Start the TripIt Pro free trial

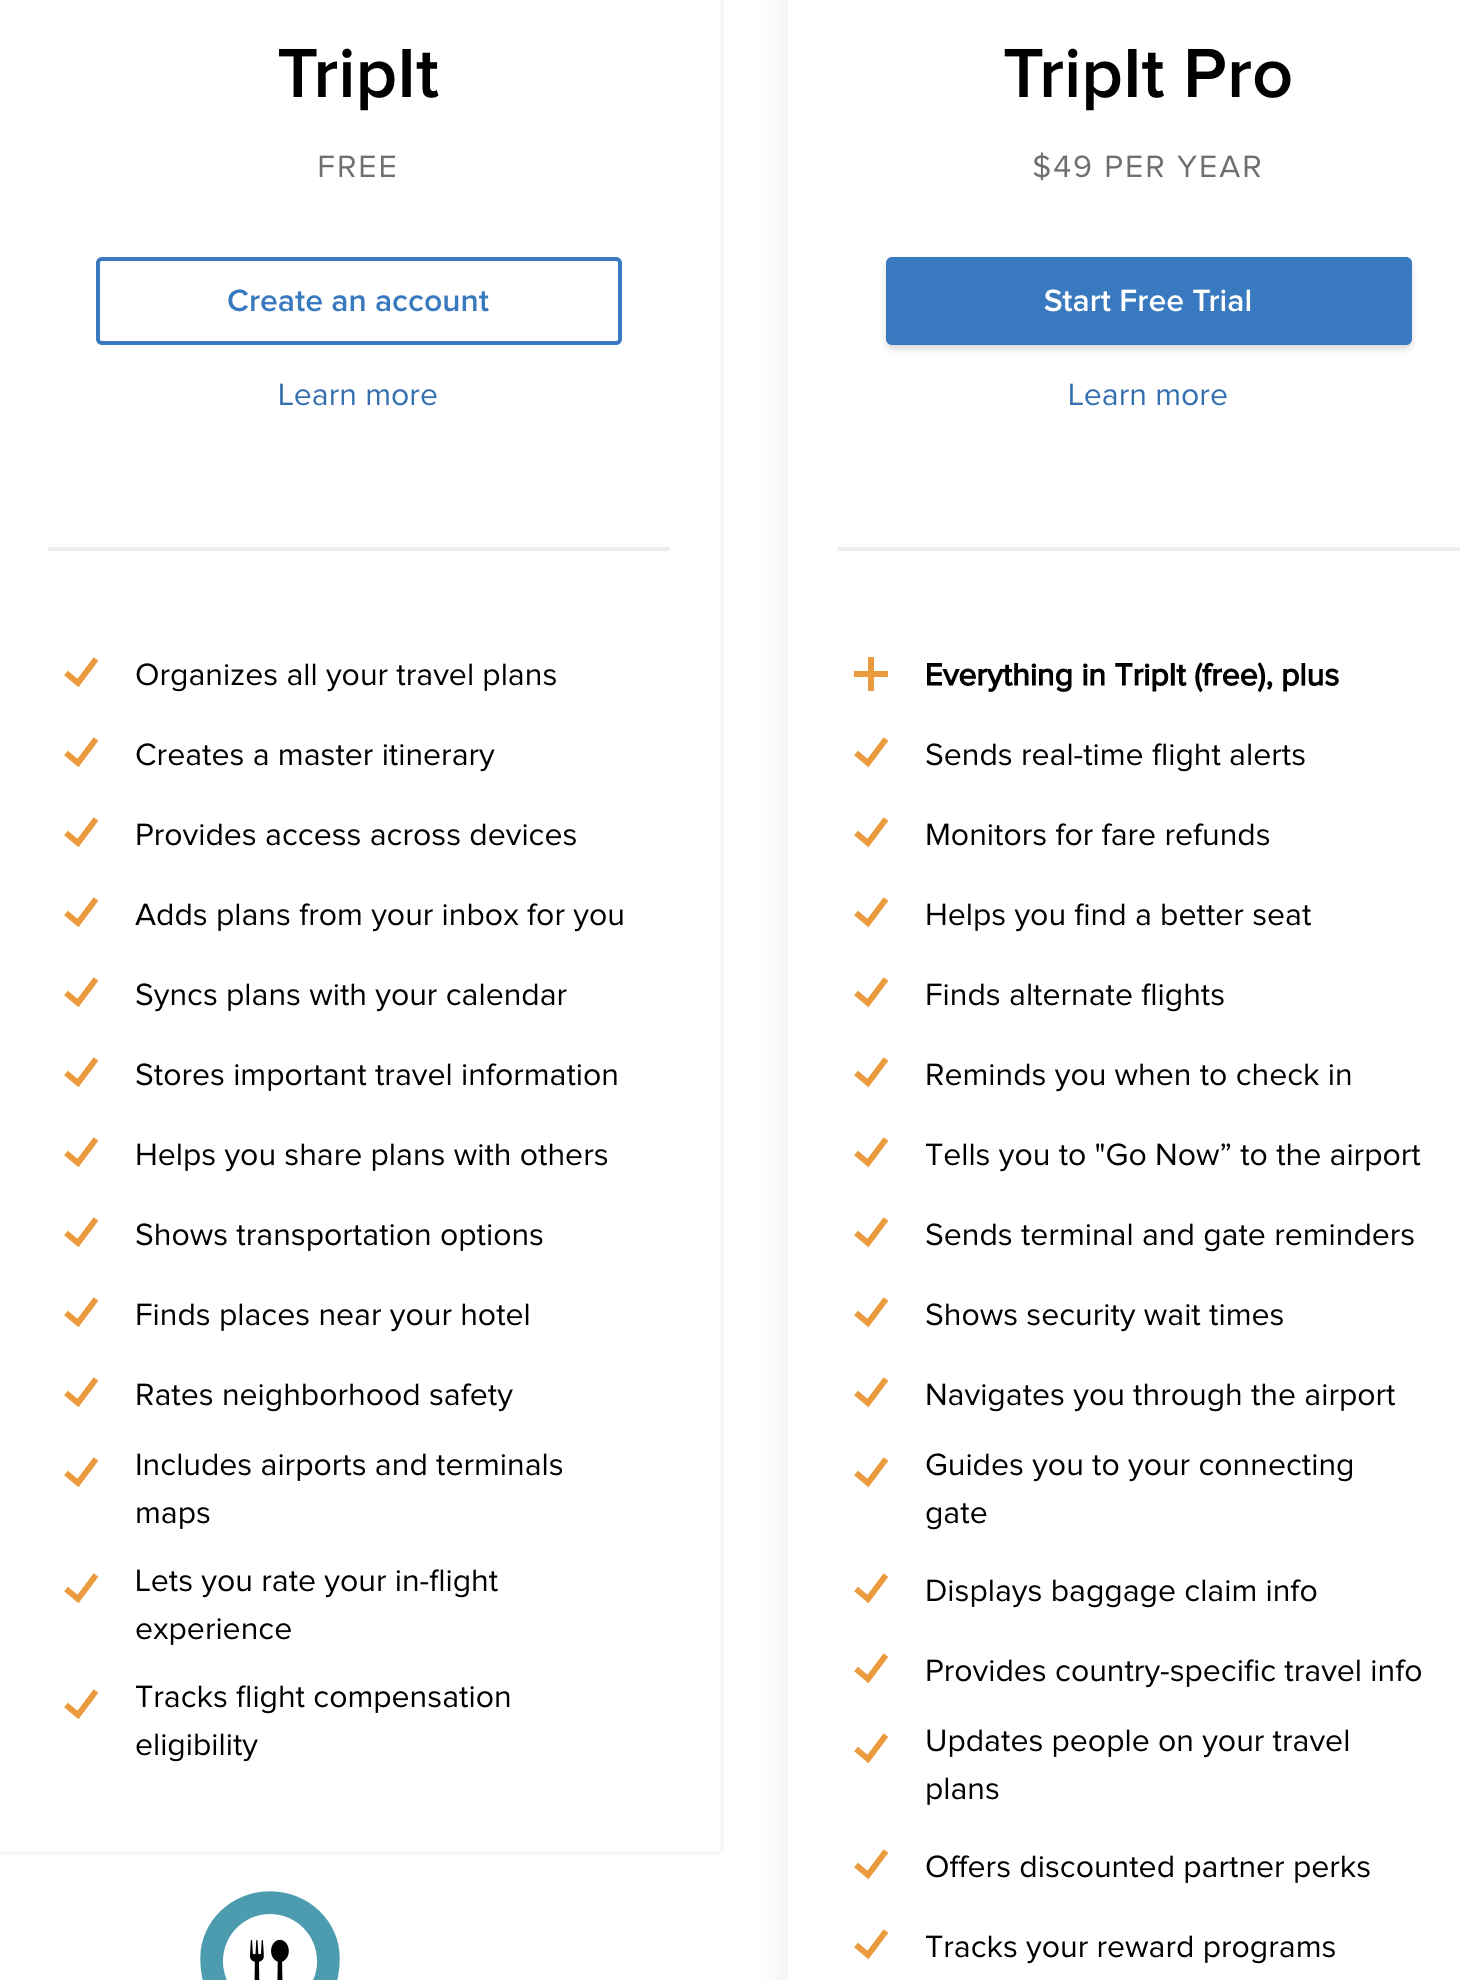pyautogui.click(x=1148, y=301)
